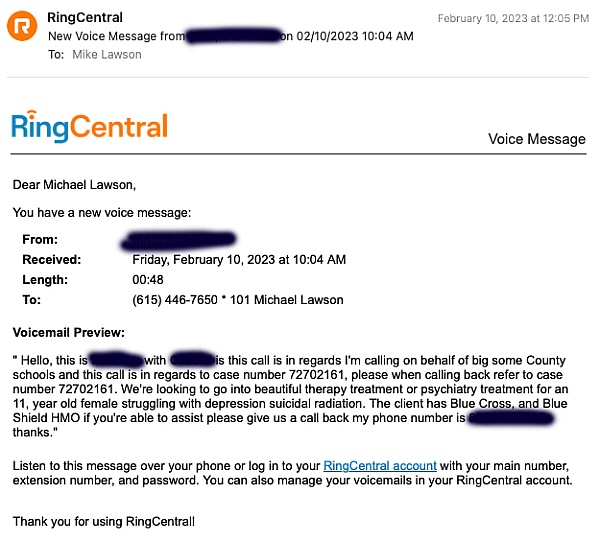Viewport: 600px width, 541px height.
Task: Click the Thank you for using RingCentral line
Action: (x=104, y=521)
